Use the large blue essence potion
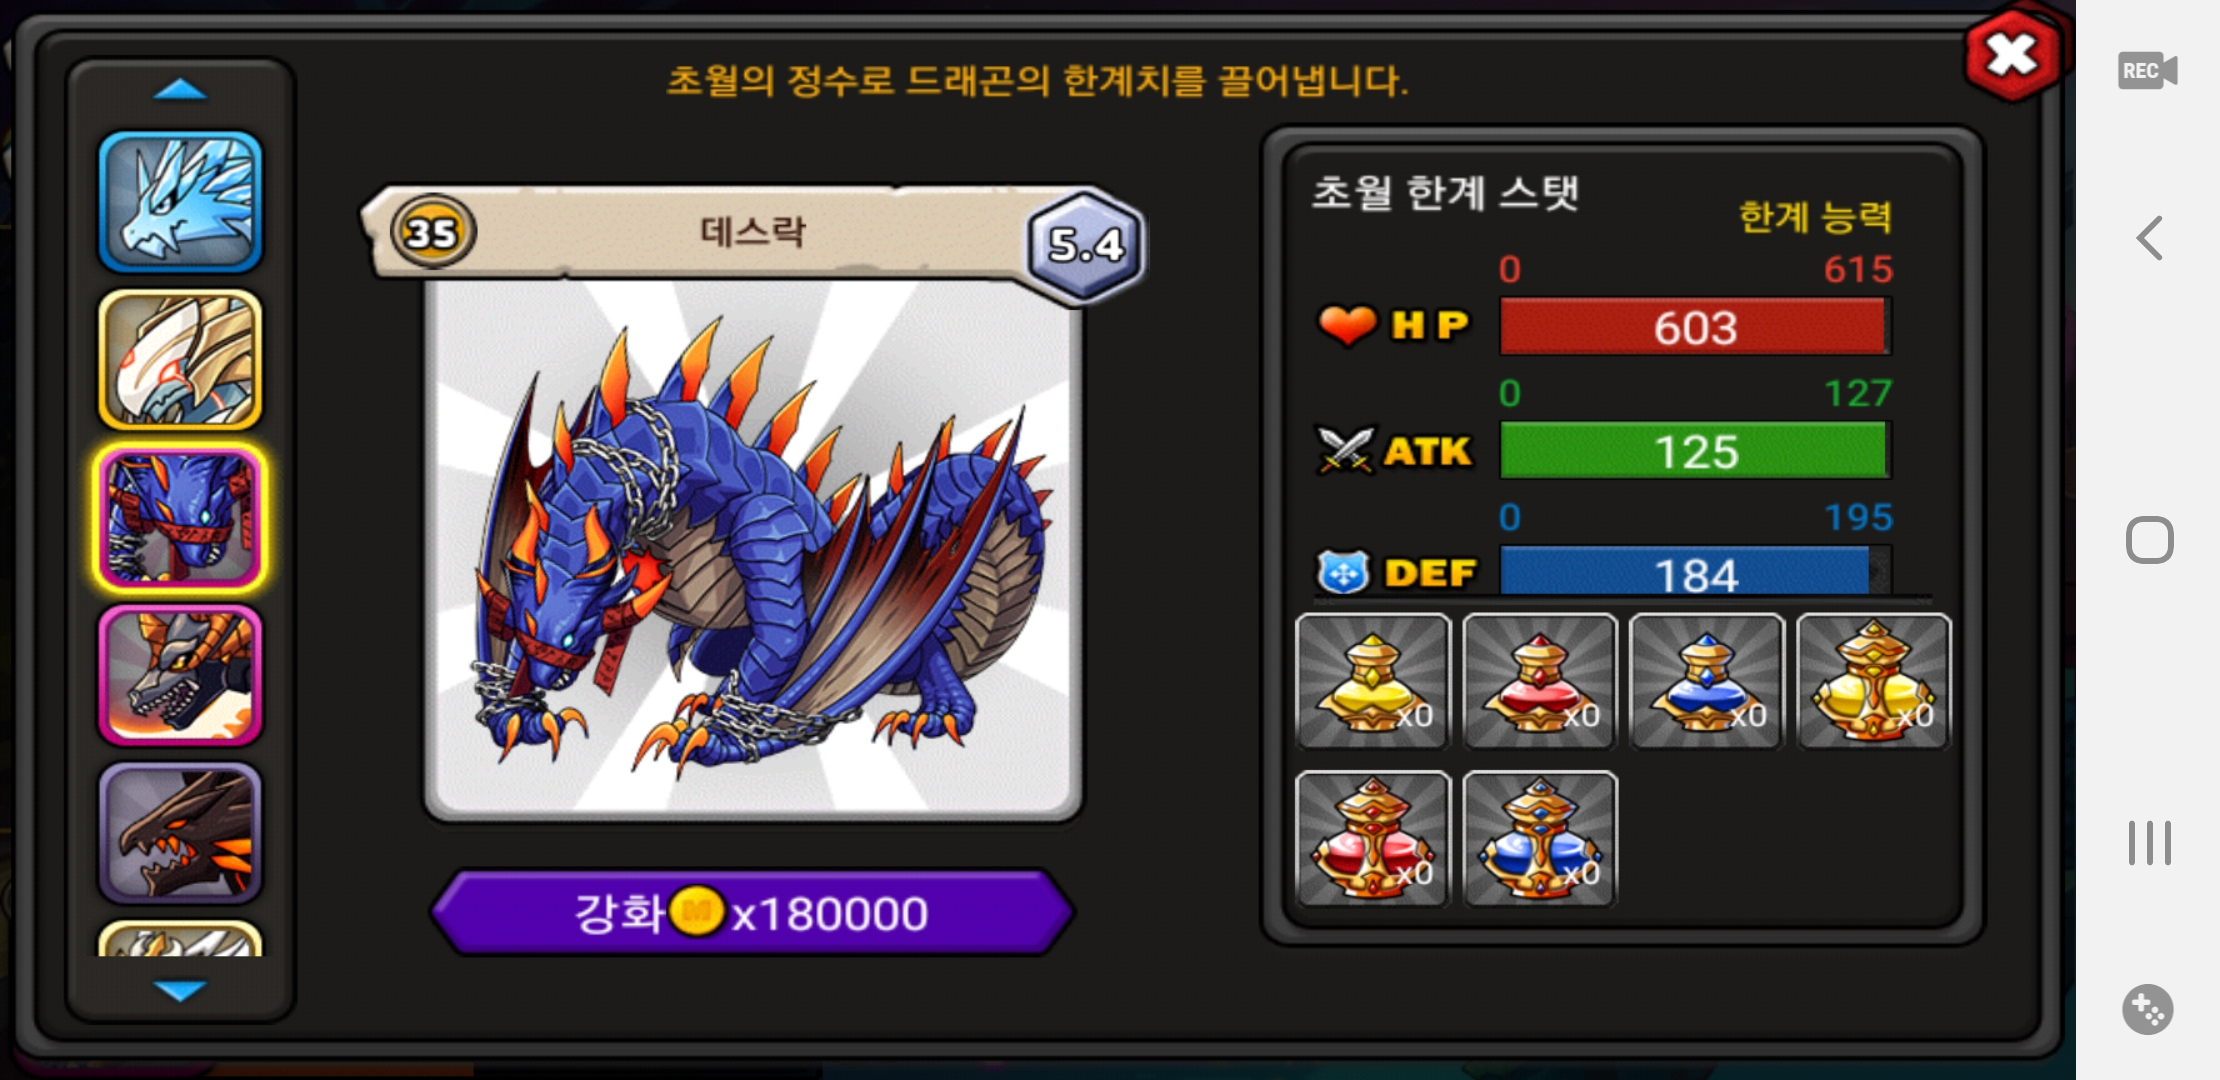2220x1080 pixels. [x=1540, y=839]
